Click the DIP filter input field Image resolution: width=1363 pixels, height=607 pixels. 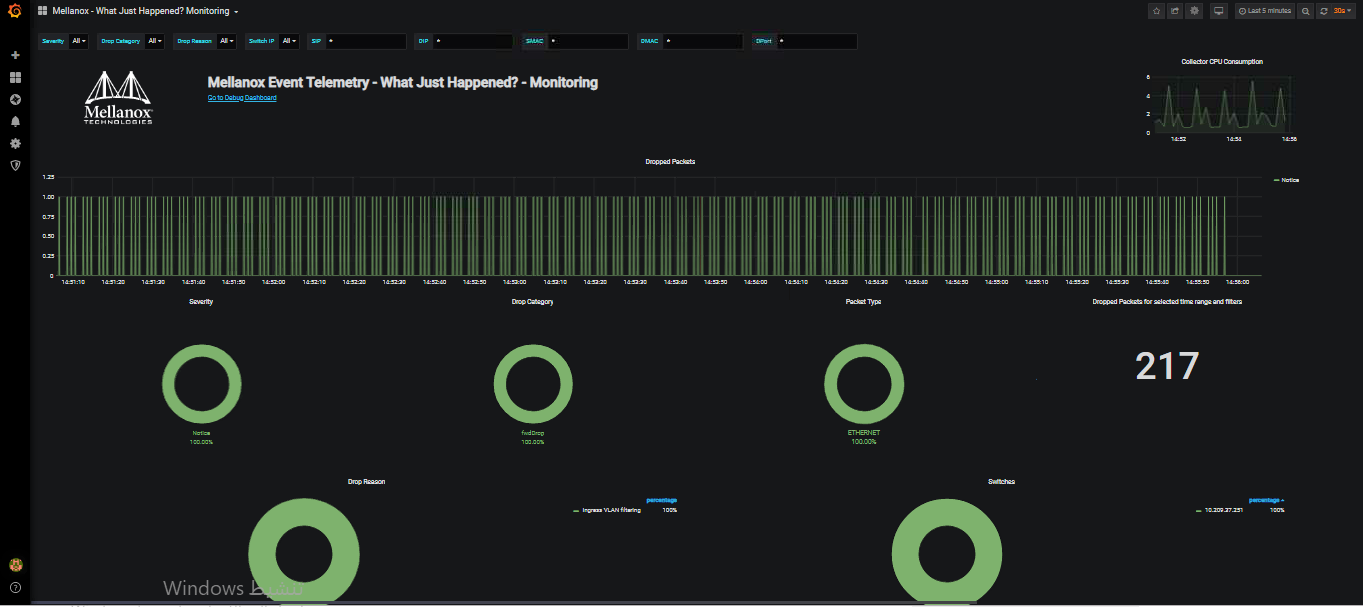pyautogui.click(x=473, y=41)
